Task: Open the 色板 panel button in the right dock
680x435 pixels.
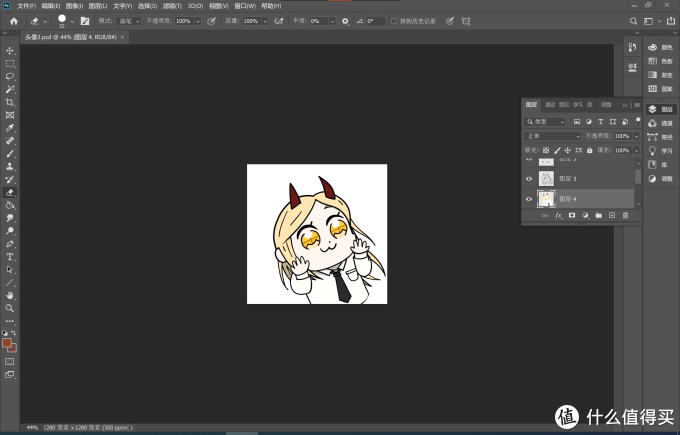Action: click(660, 61)
